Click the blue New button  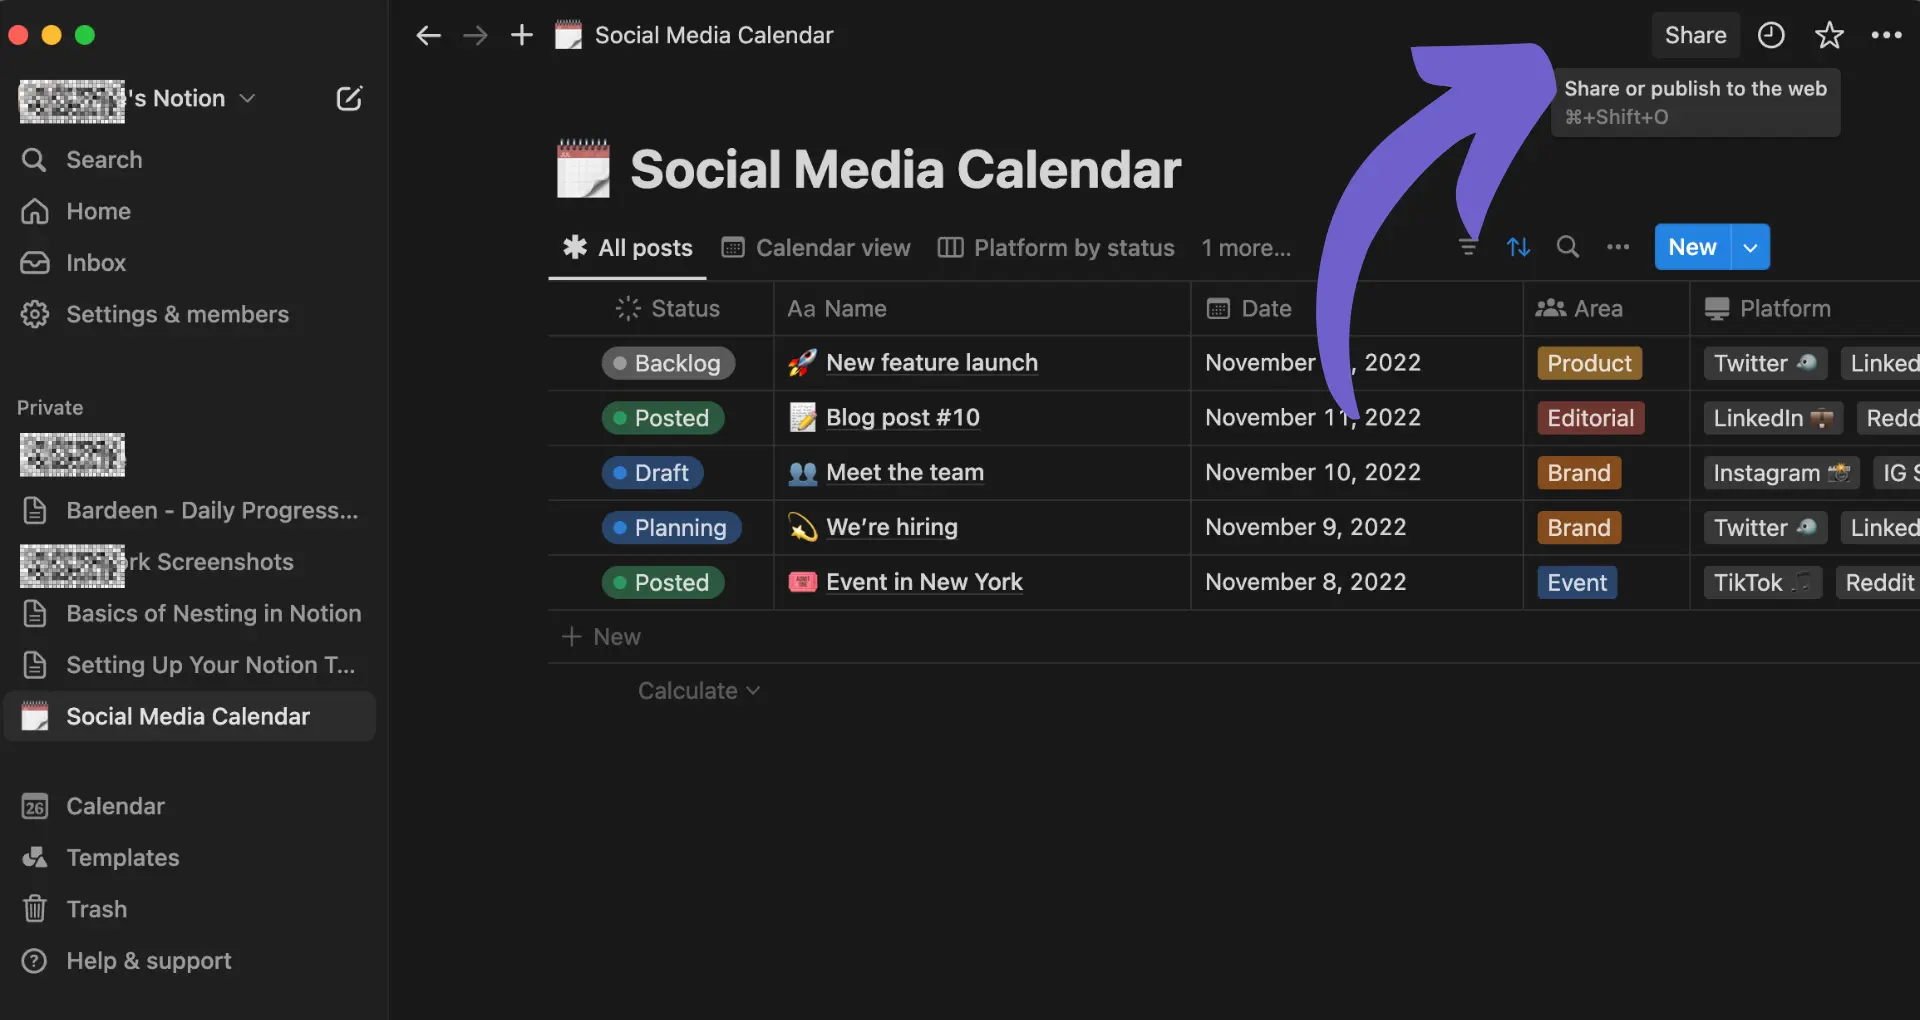(1692, 247)
